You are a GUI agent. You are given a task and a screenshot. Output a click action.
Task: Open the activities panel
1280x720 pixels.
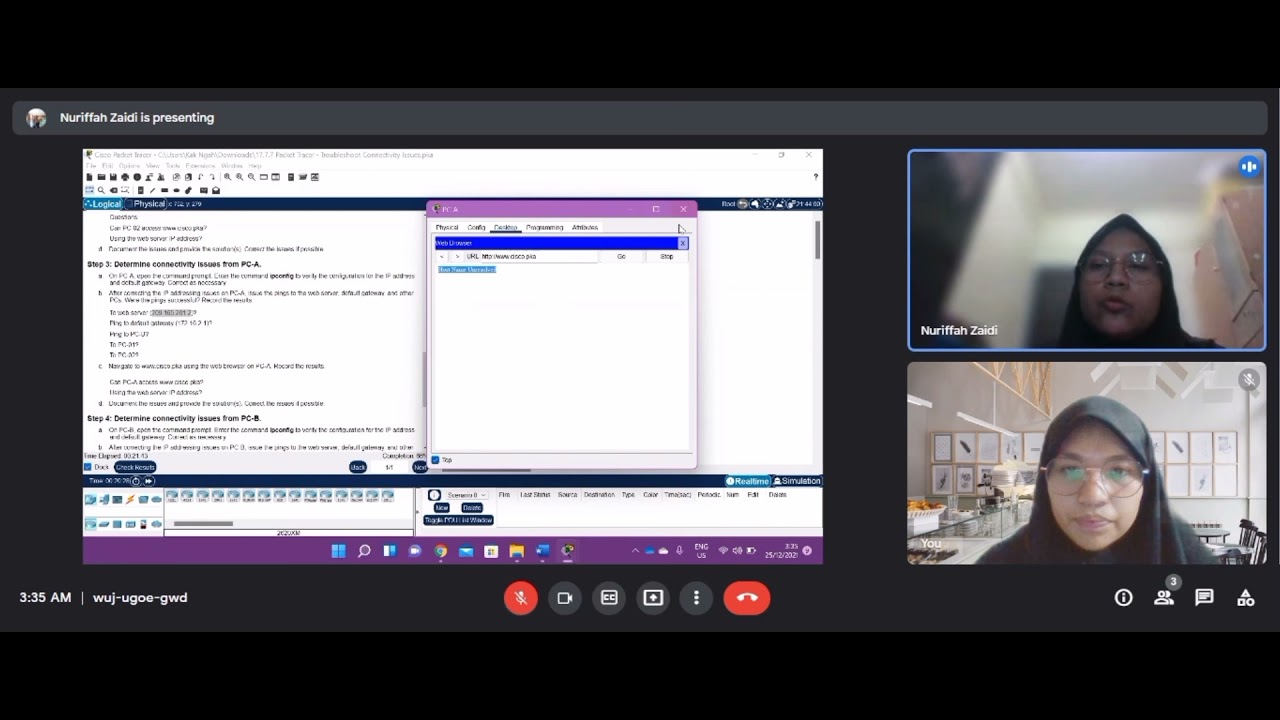1245,598
